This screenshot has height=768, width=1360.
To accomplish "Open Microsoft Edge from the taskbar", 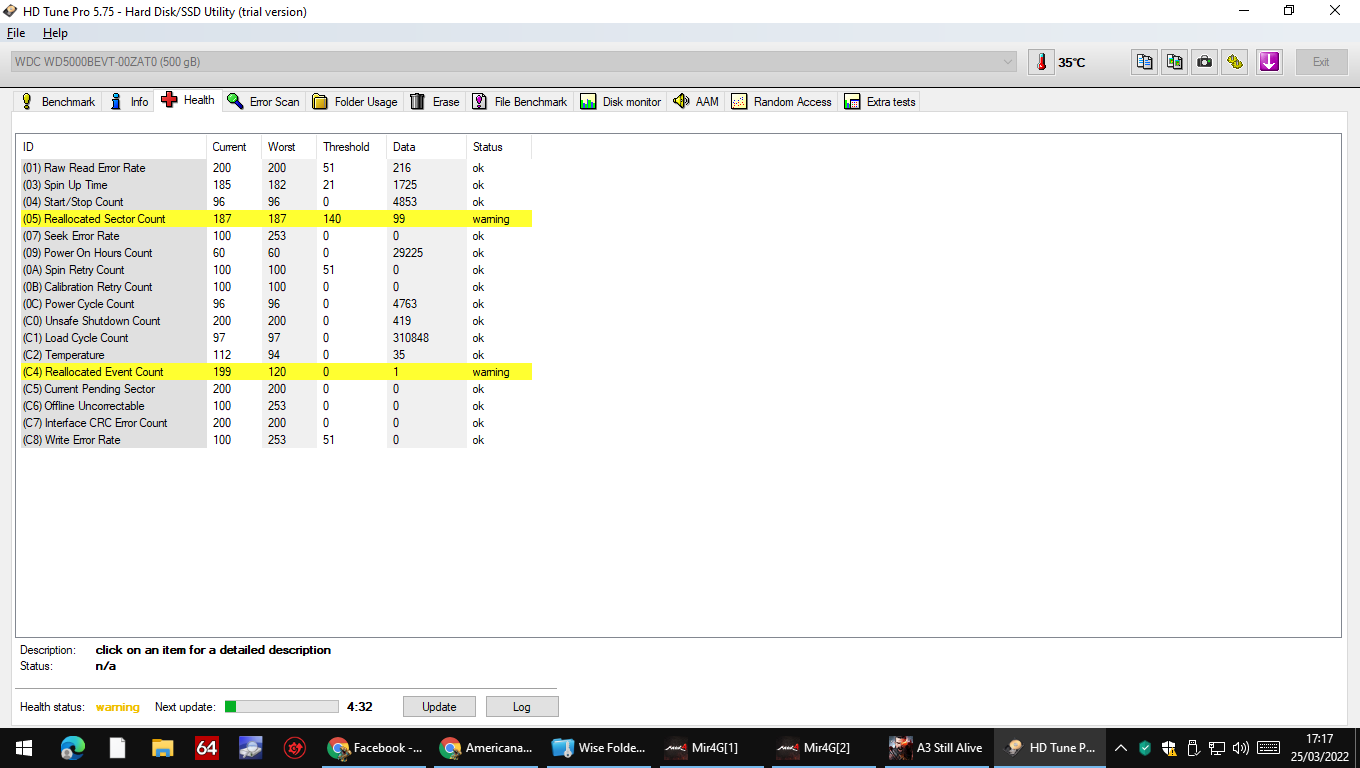I will point(72,747).
